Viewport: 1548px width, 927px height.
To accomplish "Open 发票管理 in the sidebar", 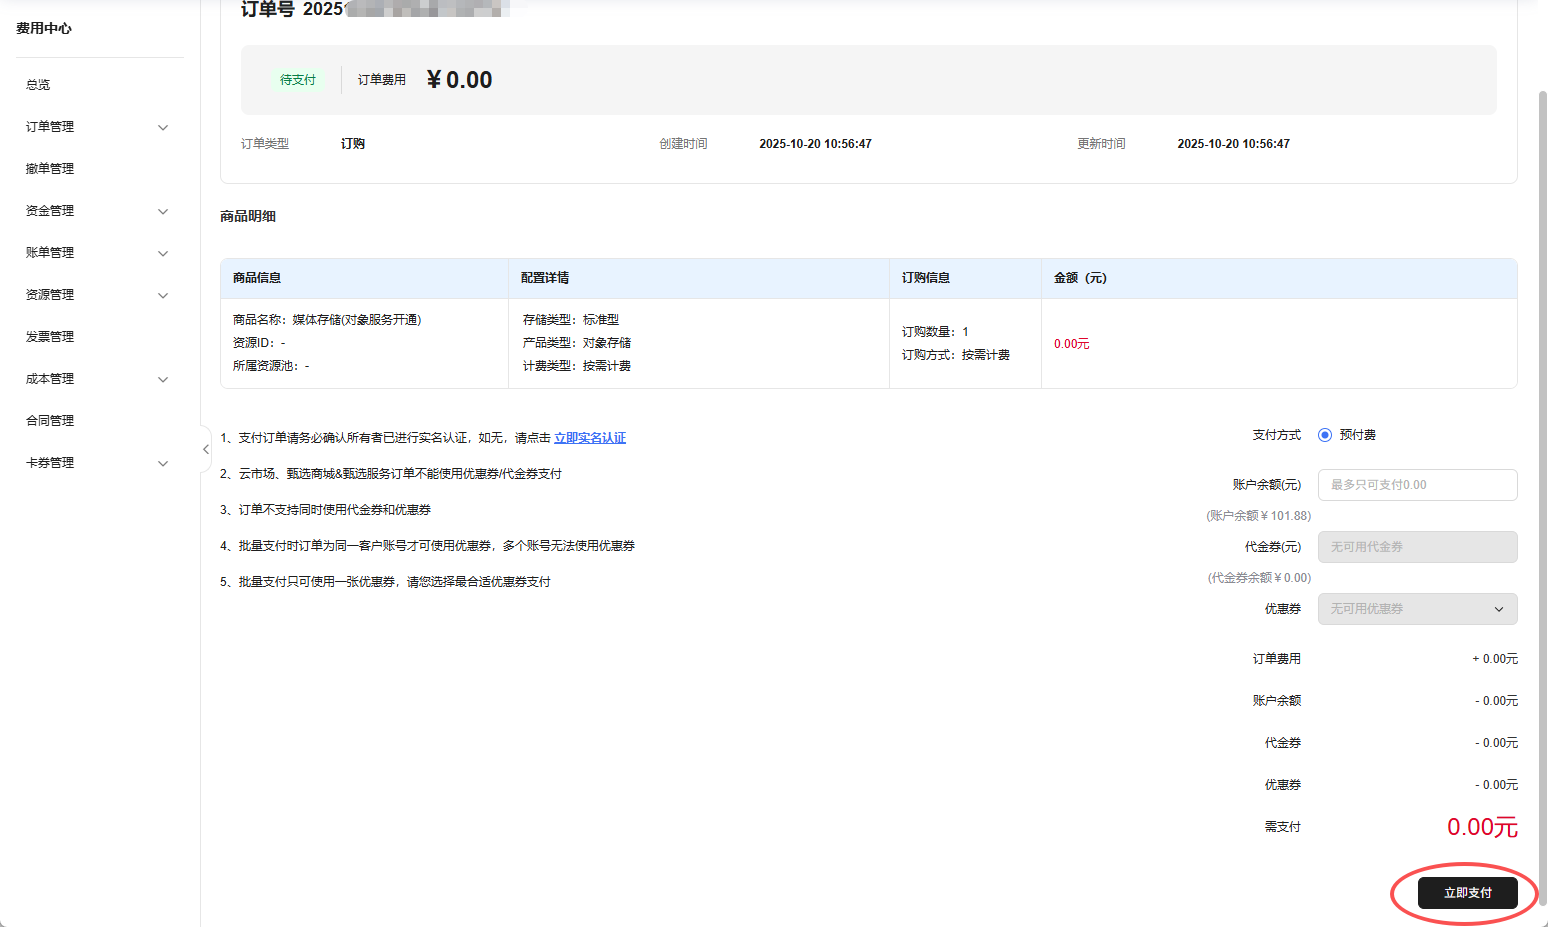I will click(50, 337).
